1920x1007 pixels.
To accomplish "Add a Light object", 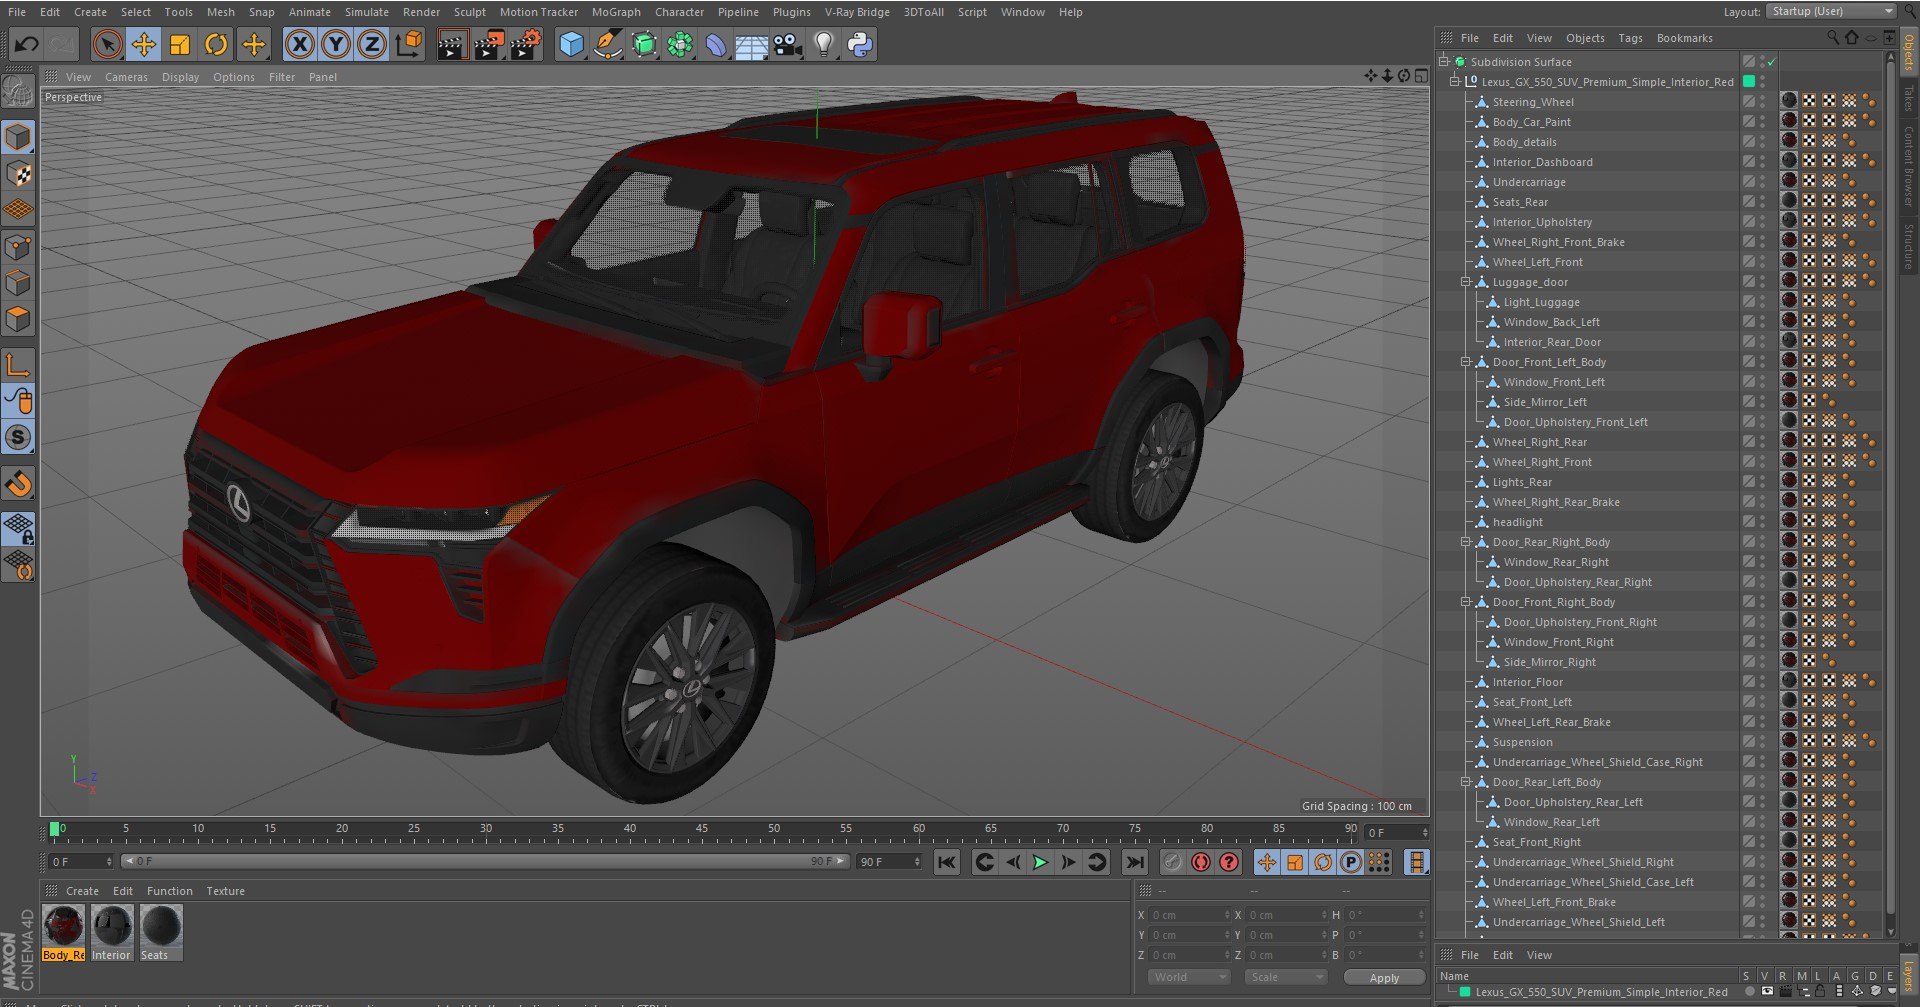I will click(x=824, y=44).
